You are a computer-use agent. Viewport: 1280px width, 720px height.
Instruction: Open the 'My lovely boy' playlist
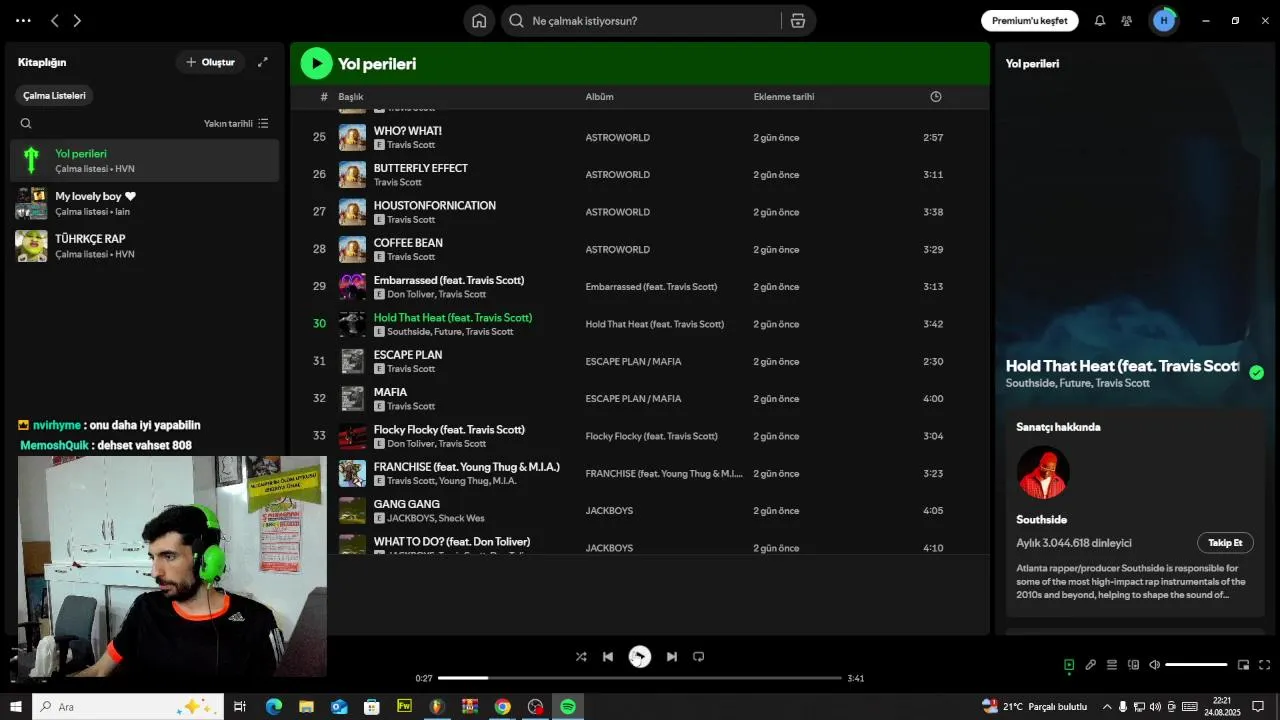coord(145,203)
